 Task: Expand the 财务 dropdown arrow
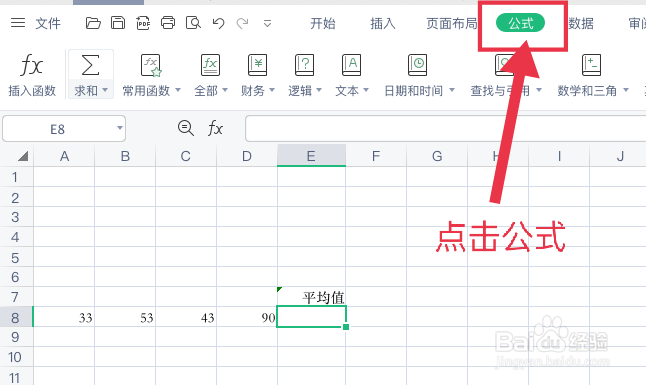click(272, 90)
